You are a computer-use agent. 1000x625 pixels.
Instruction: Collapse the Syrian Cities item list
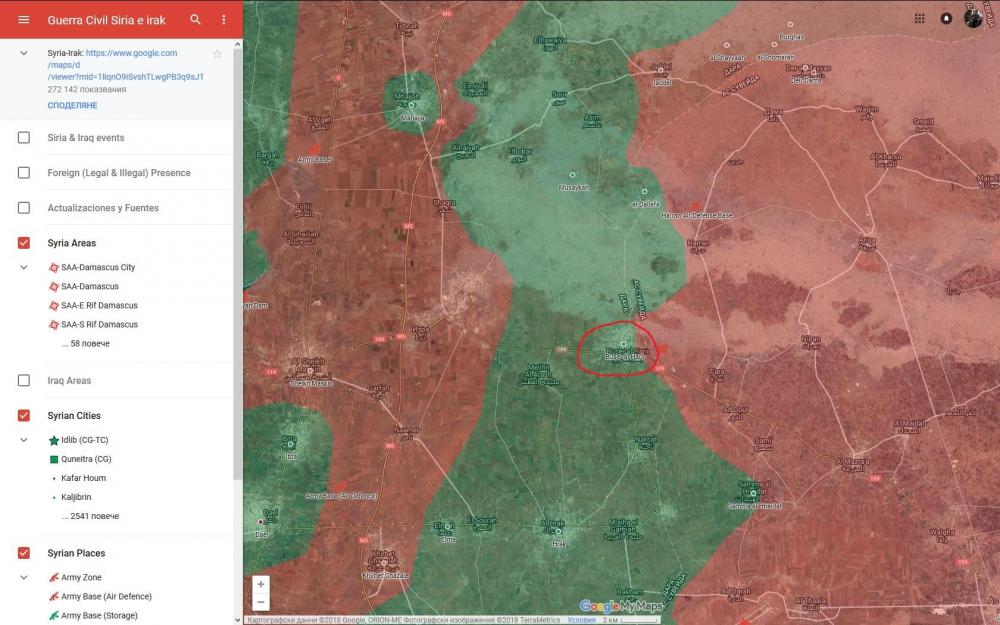click(x=24, y=440)
